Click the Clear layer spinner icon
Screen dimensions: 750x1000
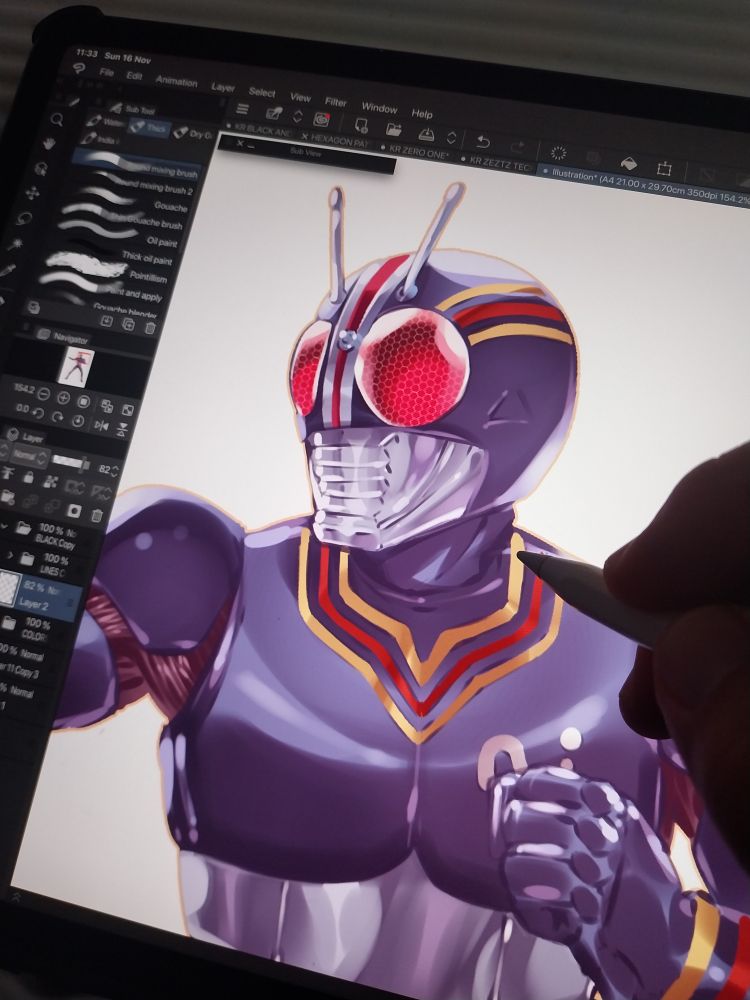(x=558, y=152)
